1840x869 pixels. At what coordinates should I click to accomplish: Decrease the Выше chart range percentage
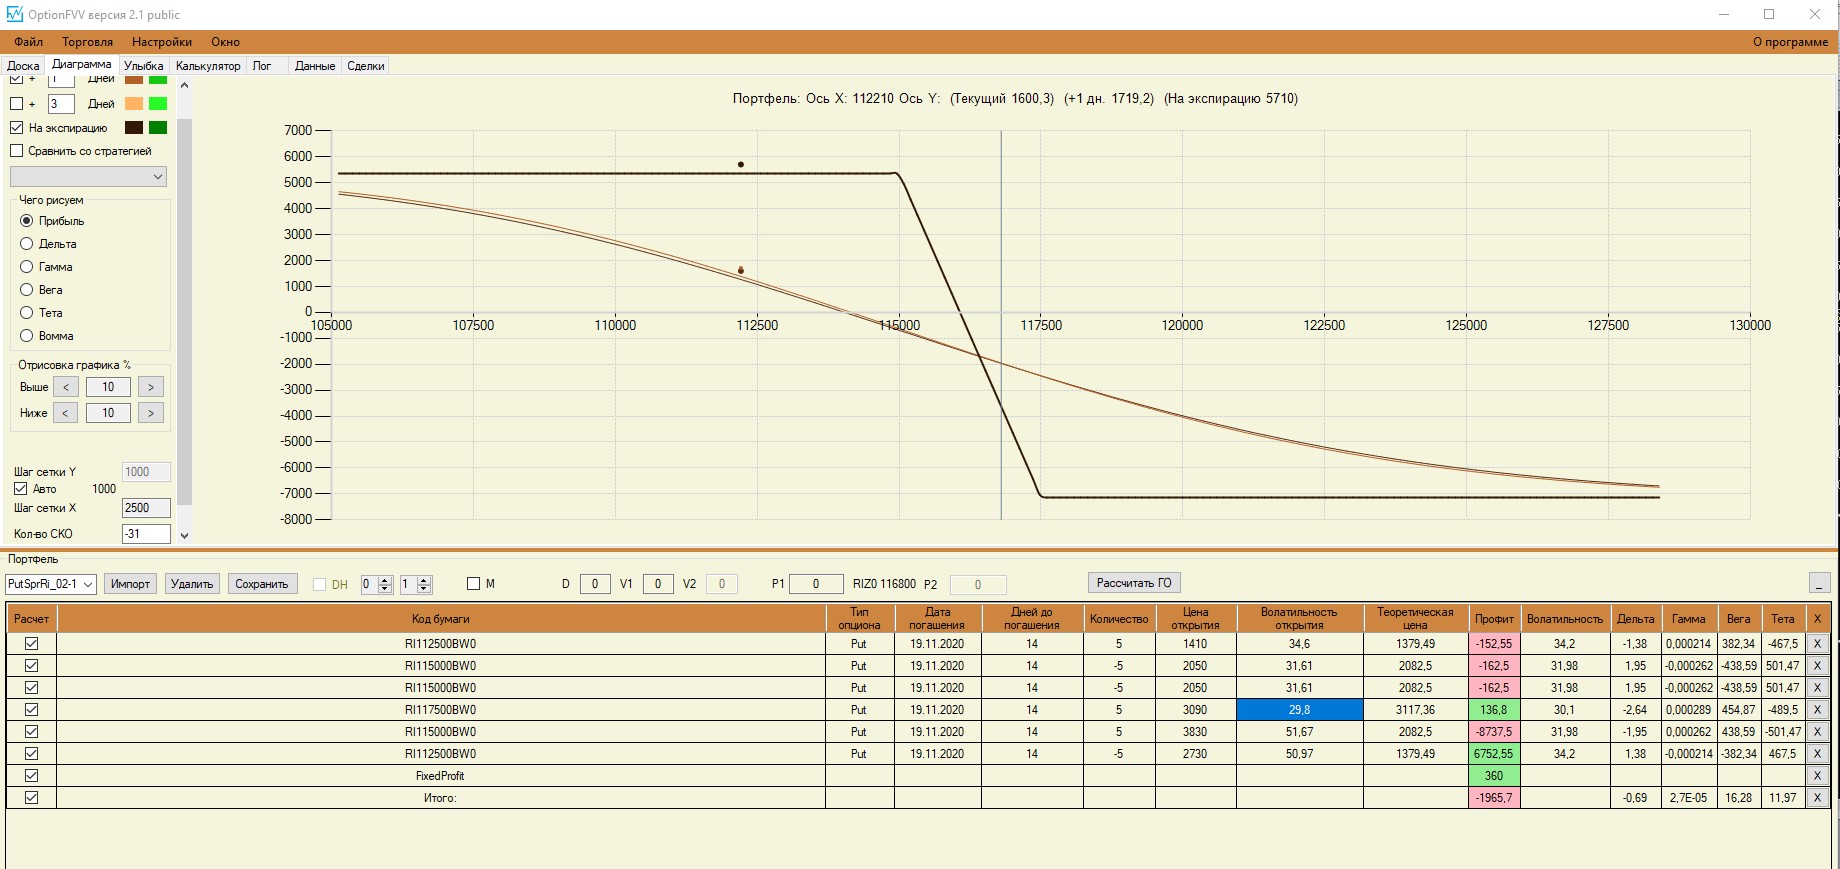pyautogui.click(x=65, y=387)
